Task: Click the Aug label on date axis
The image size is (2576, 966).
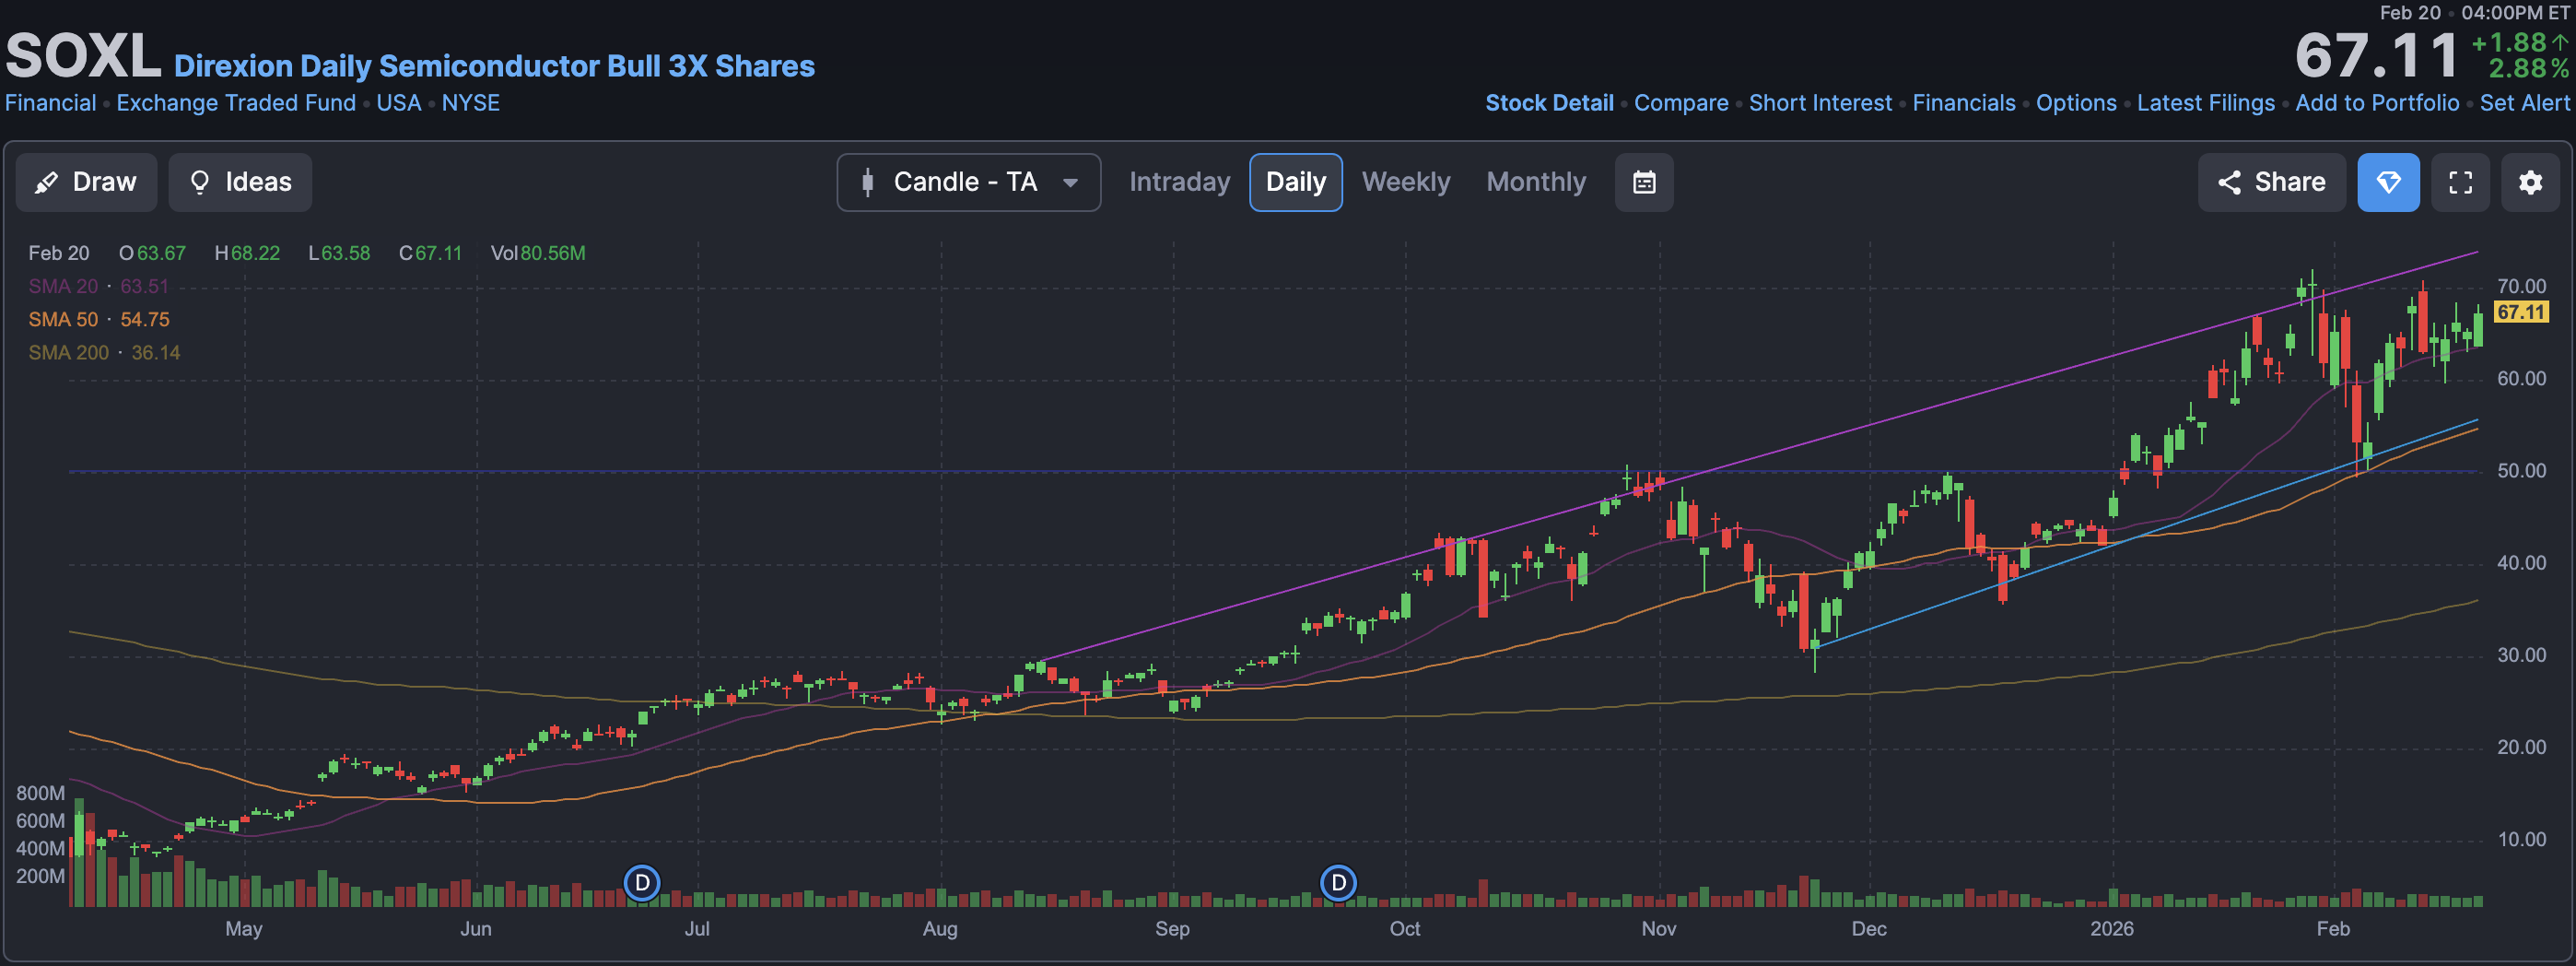Action: (x=940, y=928)
